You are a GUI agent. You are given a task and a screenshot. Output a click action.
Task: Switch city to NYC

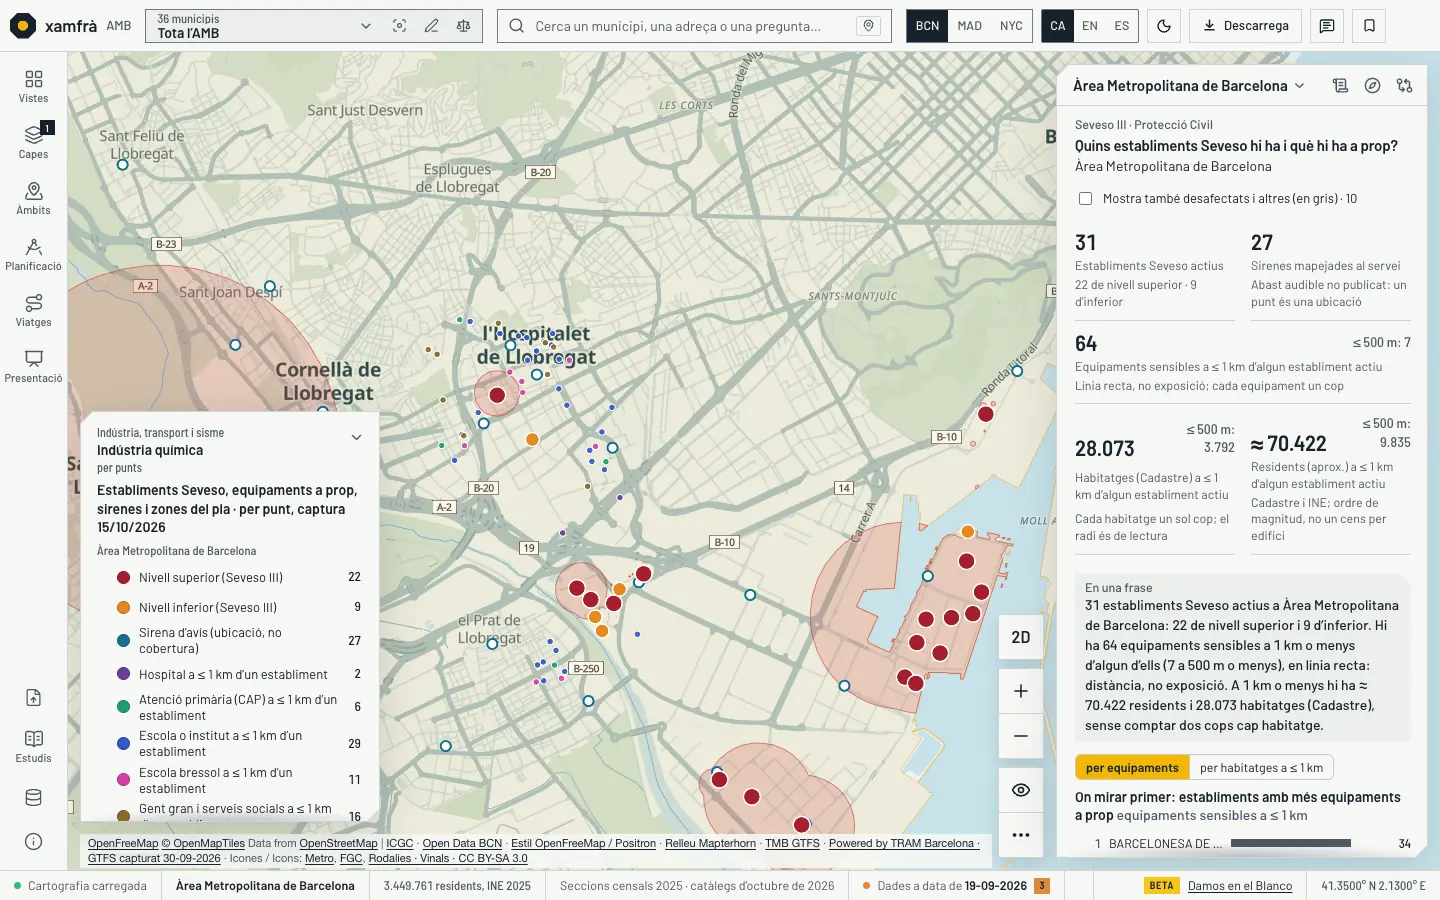click(x=1011, y=26)
